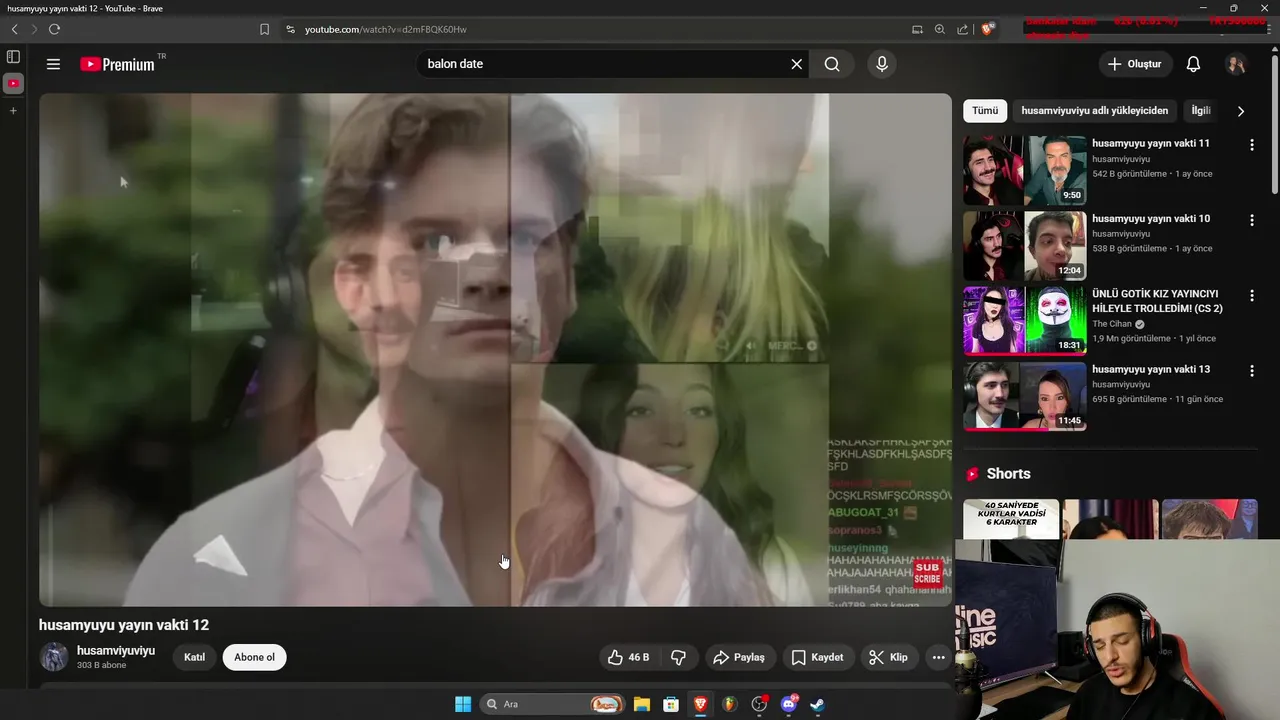The height and width of the screenshot is (720, 1280).
Task: Open the Windows Start button
Action: 463,704
